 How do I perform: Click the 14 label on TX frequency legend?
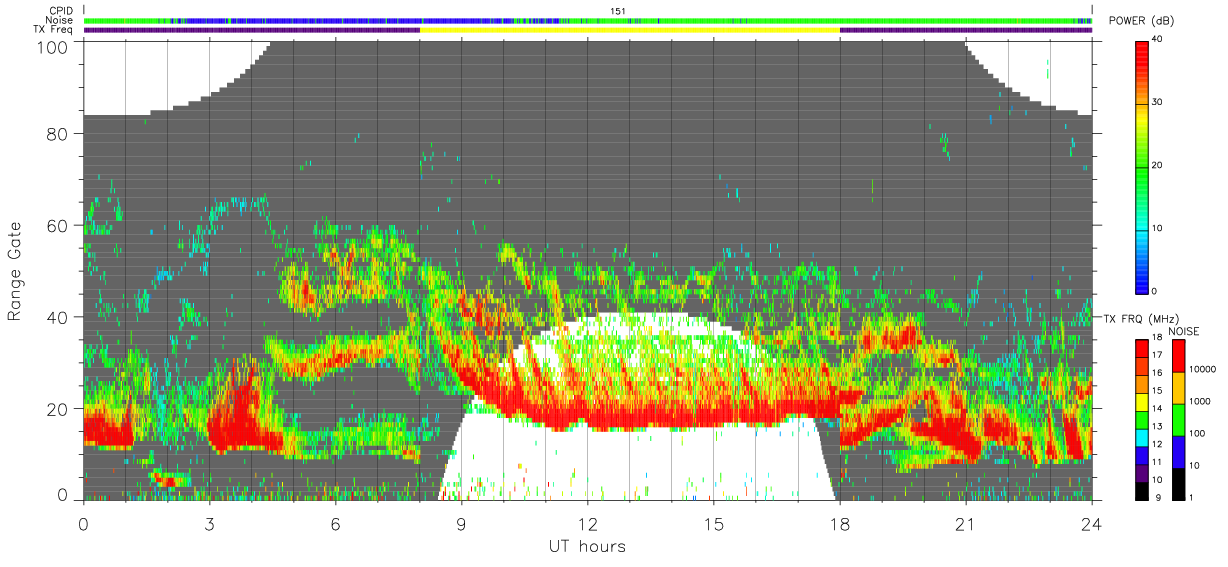pos(1157,409)
